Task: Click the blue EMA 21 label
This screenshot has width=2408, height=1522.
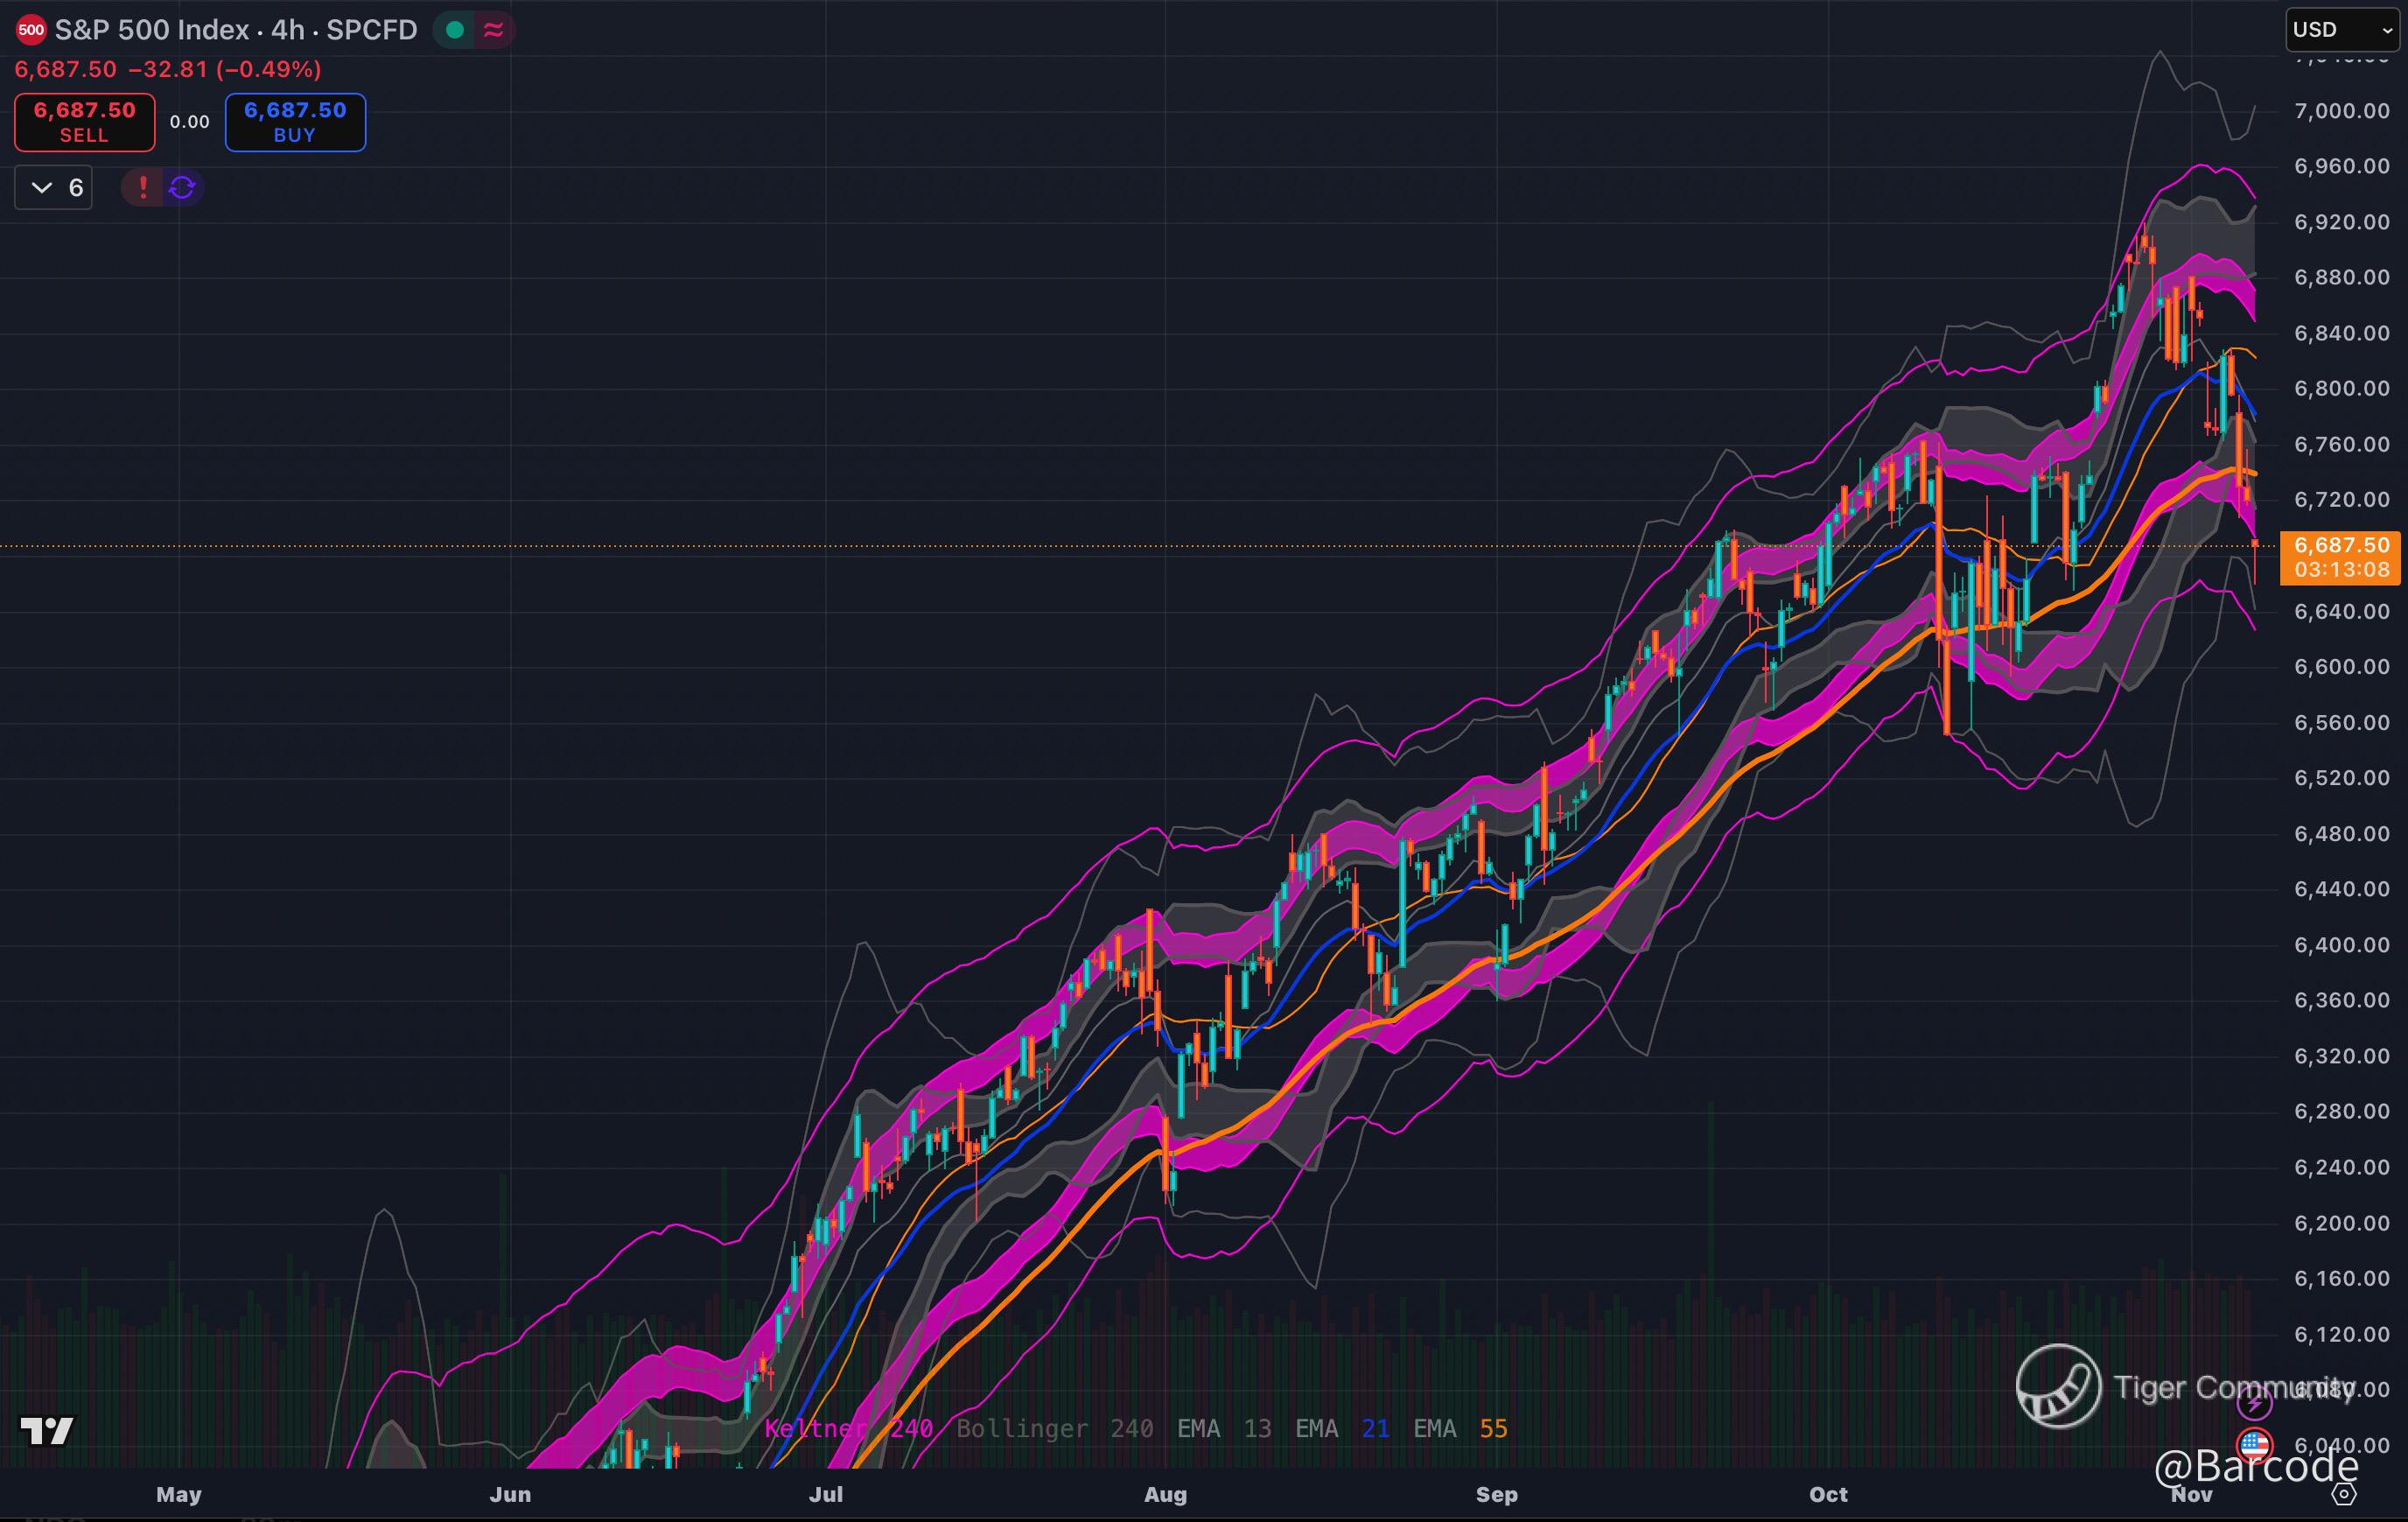Action: click(1342, 1428)
